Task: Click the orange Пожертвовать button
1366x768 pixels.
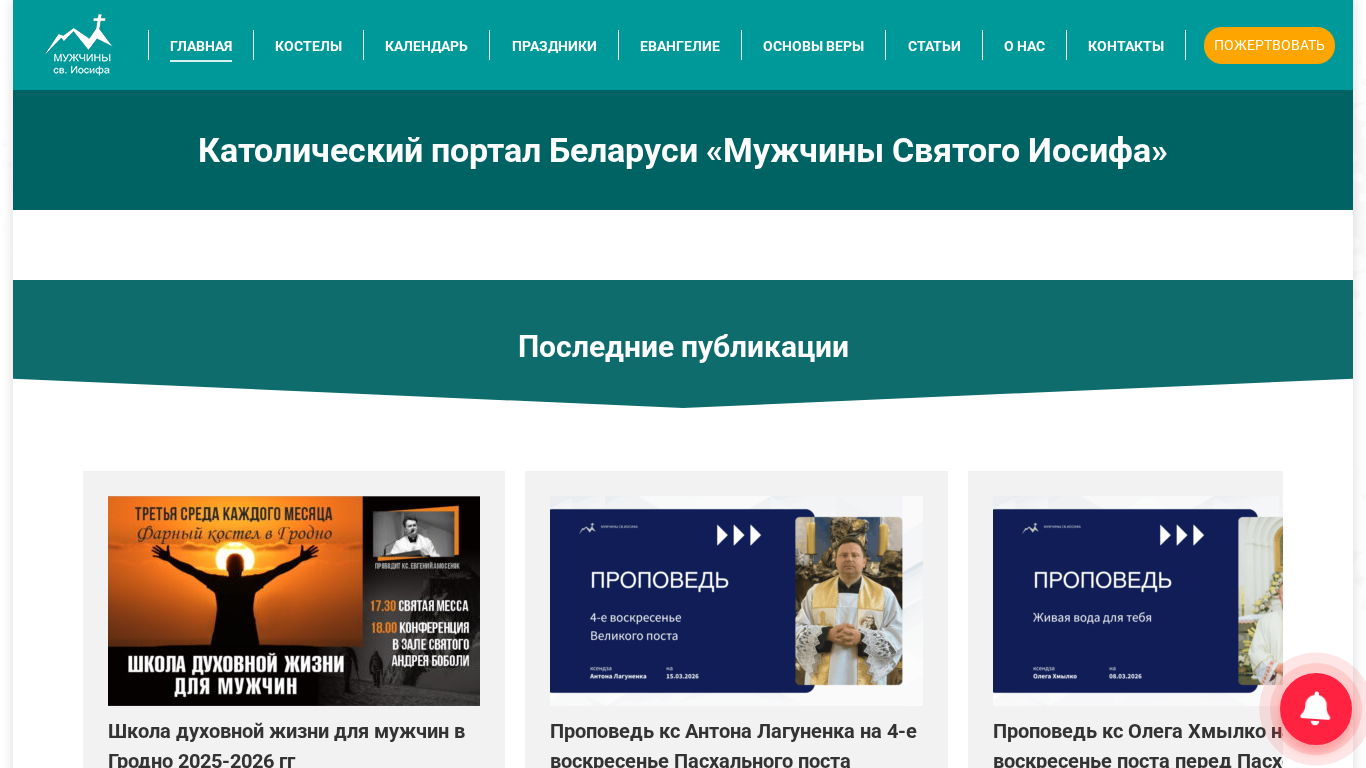Action: (1269, 45)
